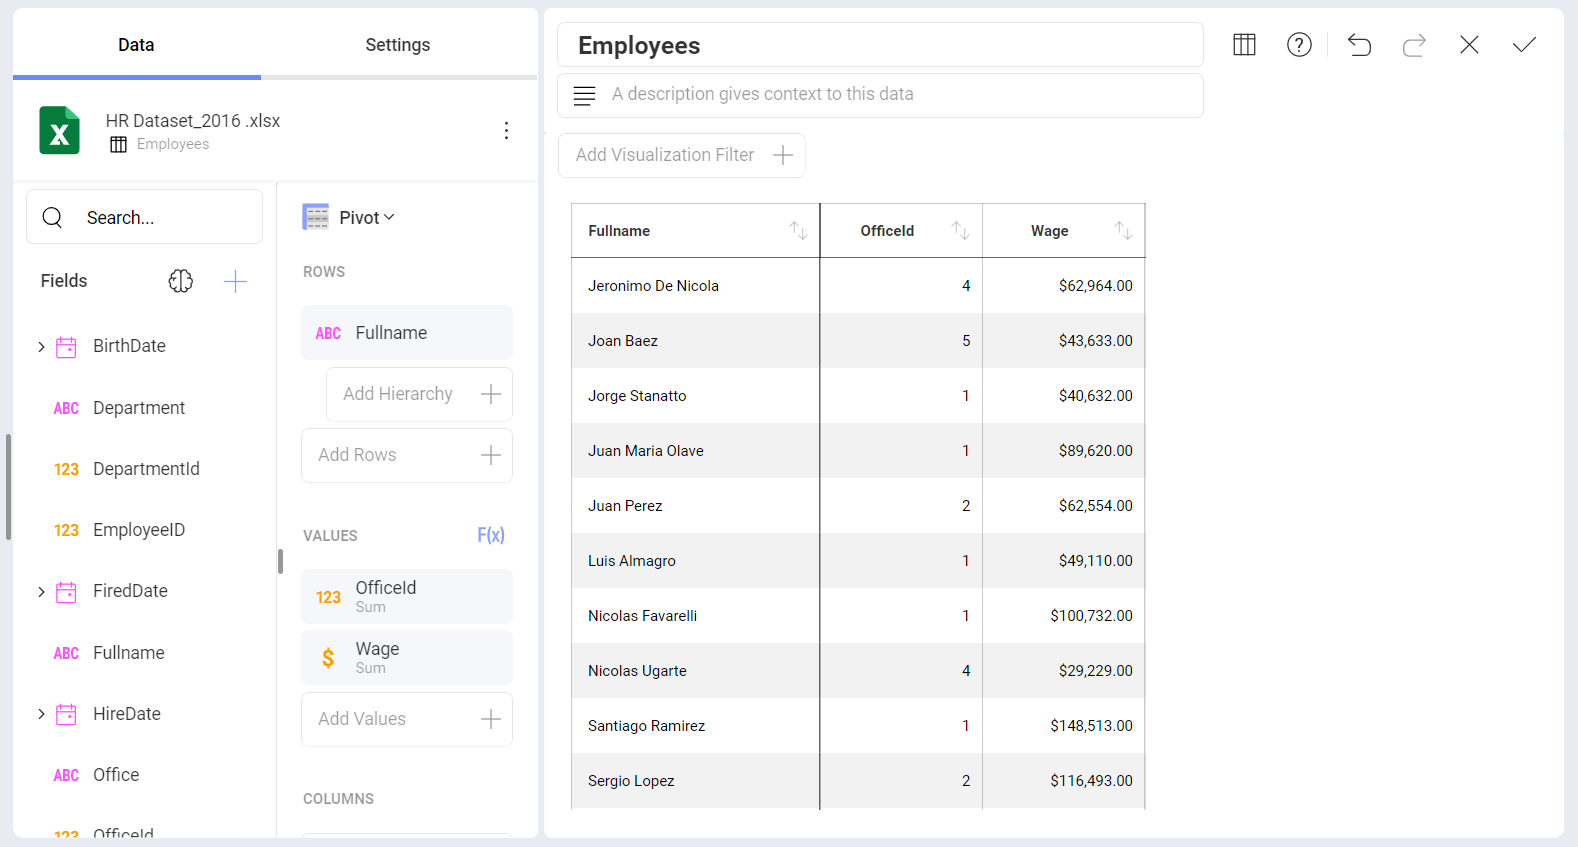Expand the HireDate field

[x=41, y=714]
